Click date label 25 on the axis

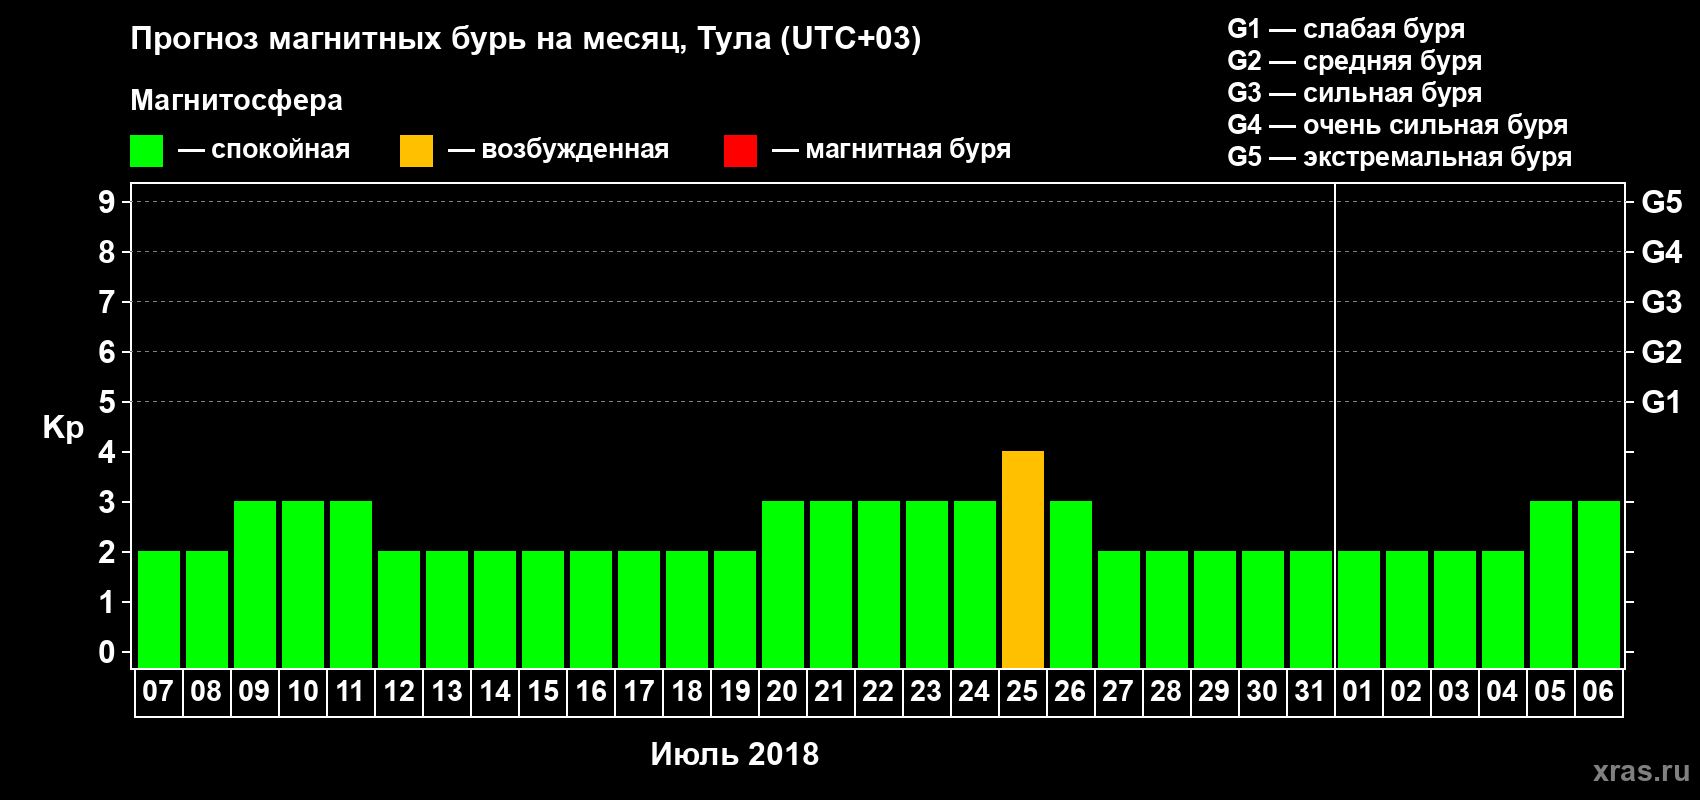point(1022,691)
